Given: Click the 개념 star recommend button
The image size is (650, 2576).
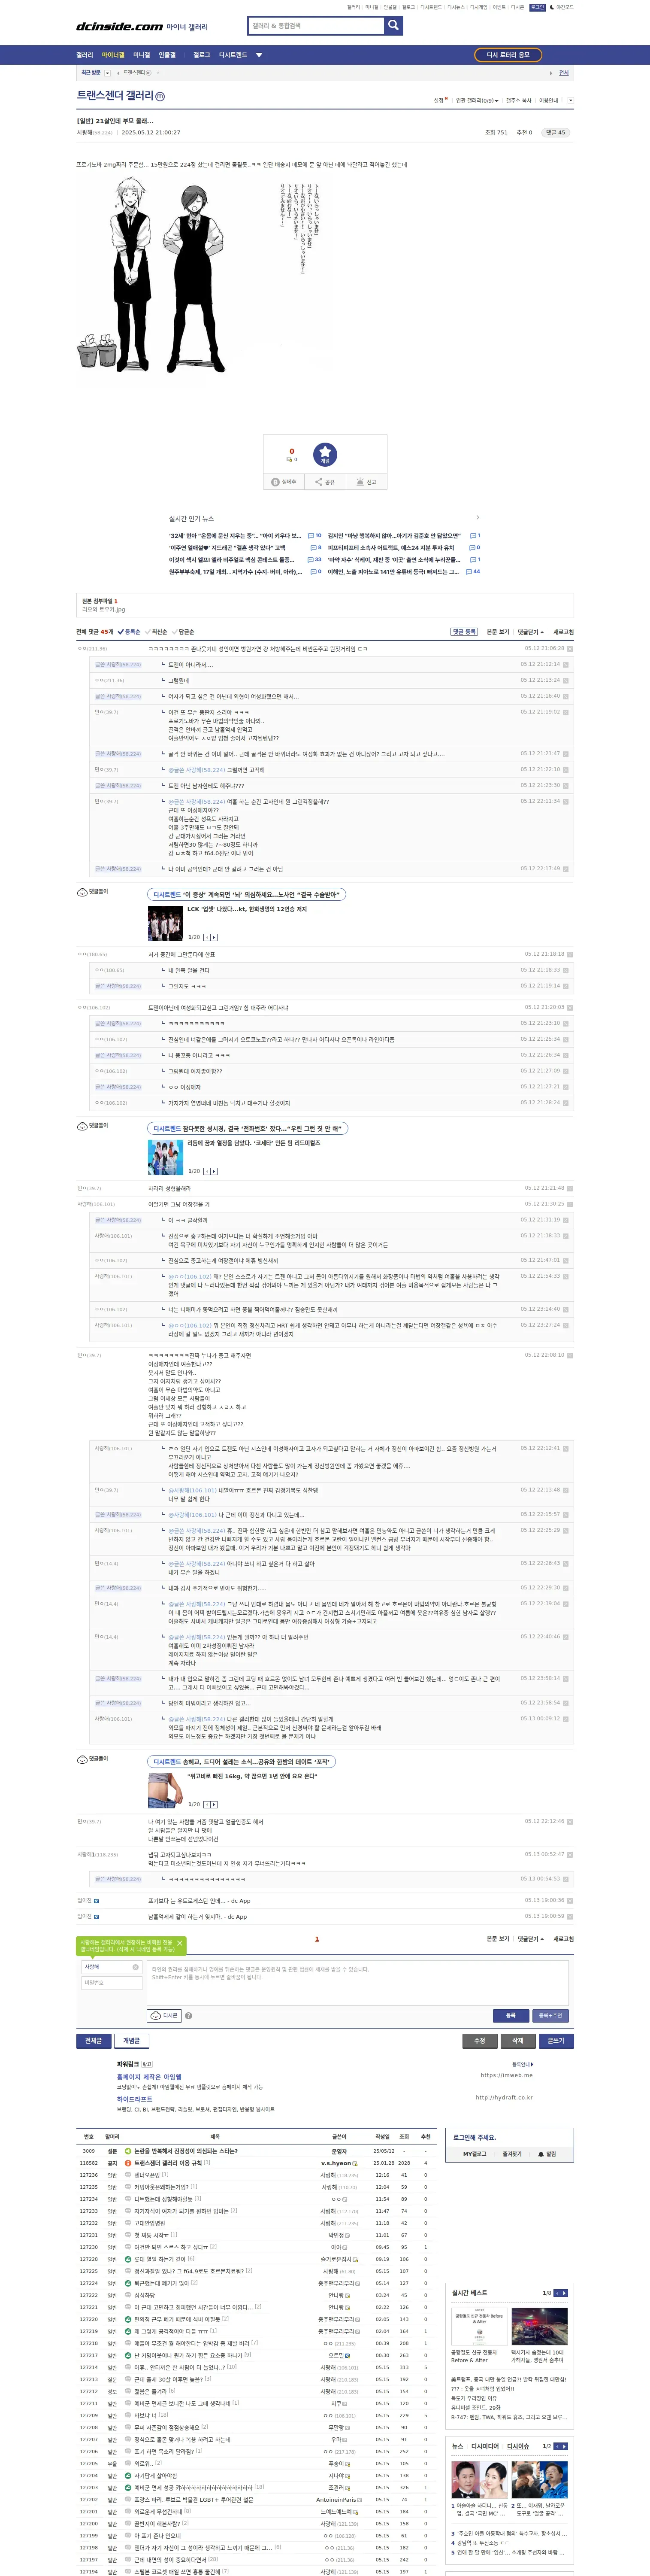Looking at the screenshot, I should 325,455.
